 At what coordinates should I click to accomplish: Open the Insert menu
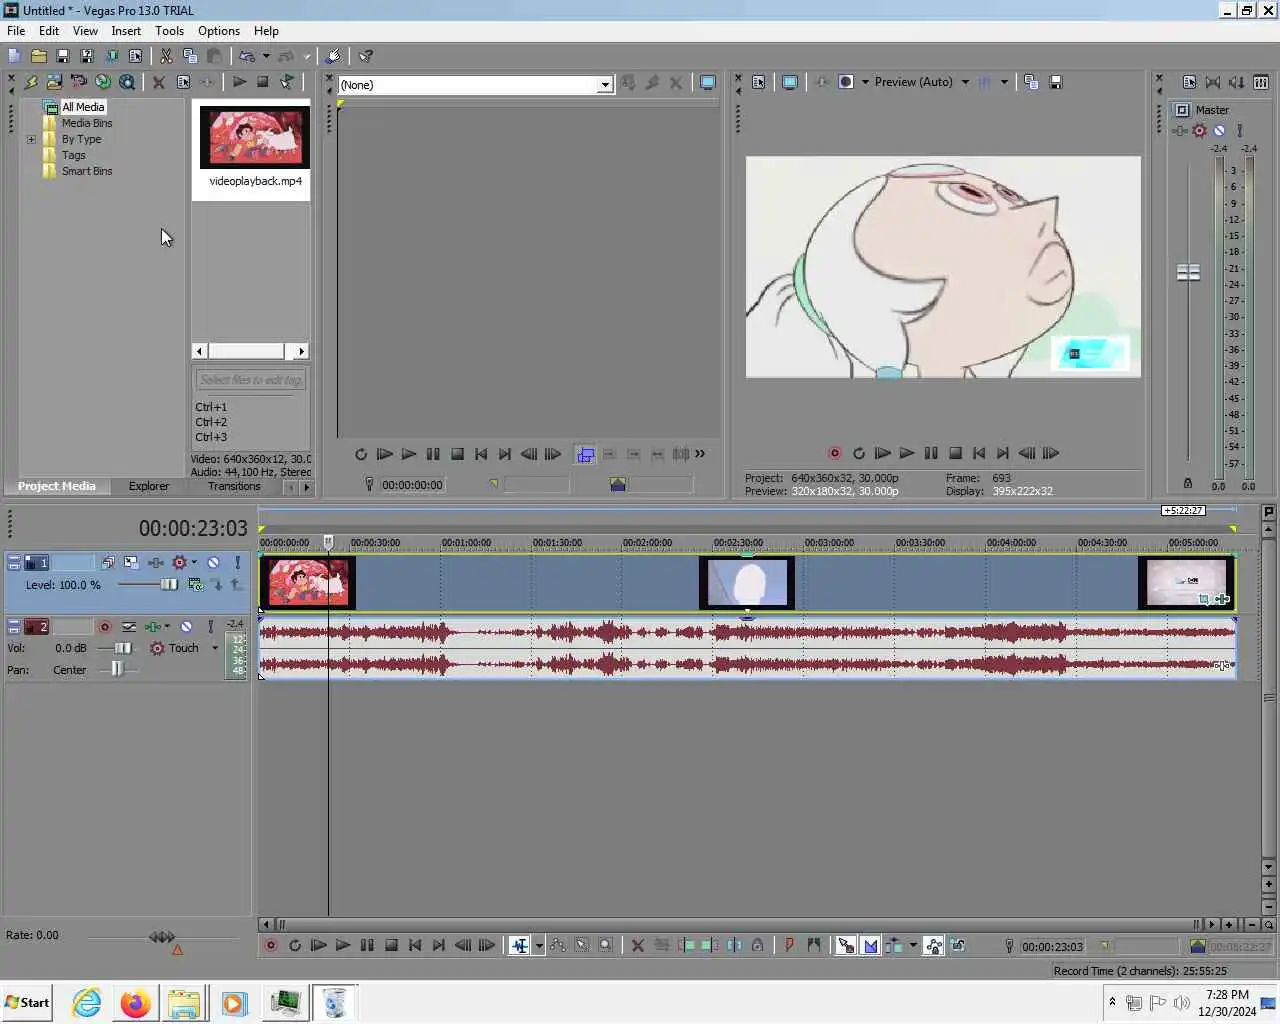pyautogui.click(x=126, y=31)
